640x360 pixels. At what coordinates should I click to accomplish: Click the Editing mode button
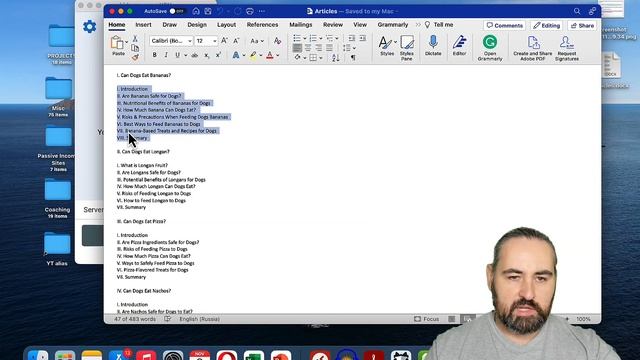547,25
